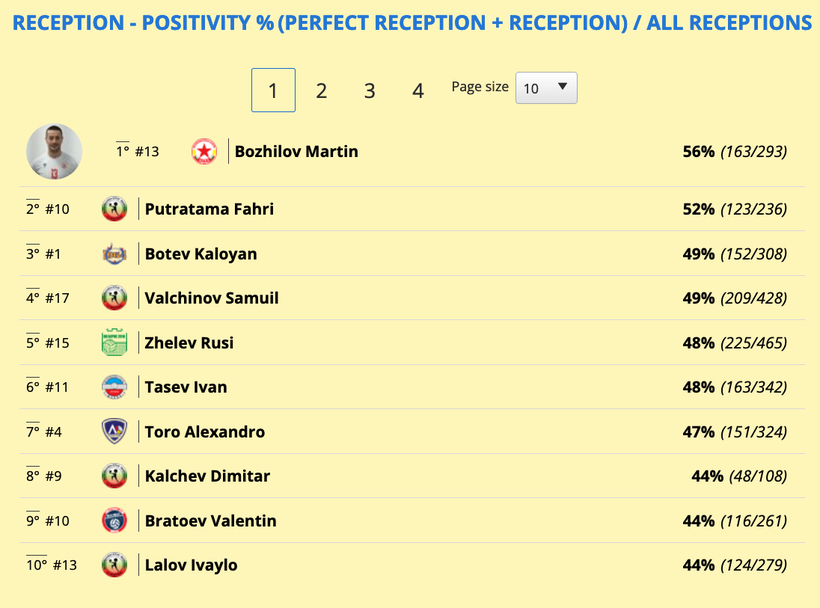Viewport: 820px width, 608px height.
Task: Open Valchinov Samuil's player link
Action: (212, 298)
